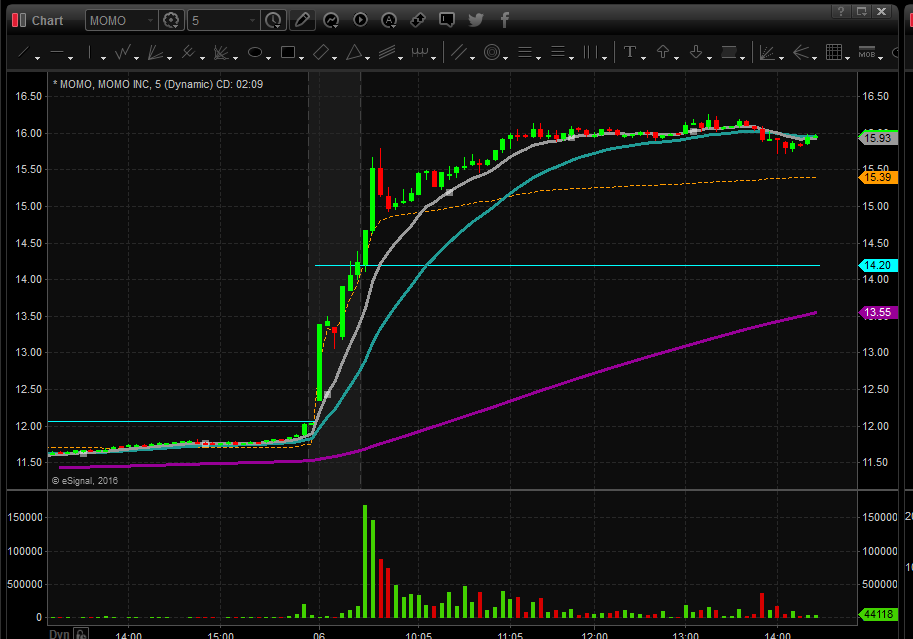The height and width of the screenshot is (639, 913).
Task: Click the pencil edit chart button
Action: coord(302,20)
